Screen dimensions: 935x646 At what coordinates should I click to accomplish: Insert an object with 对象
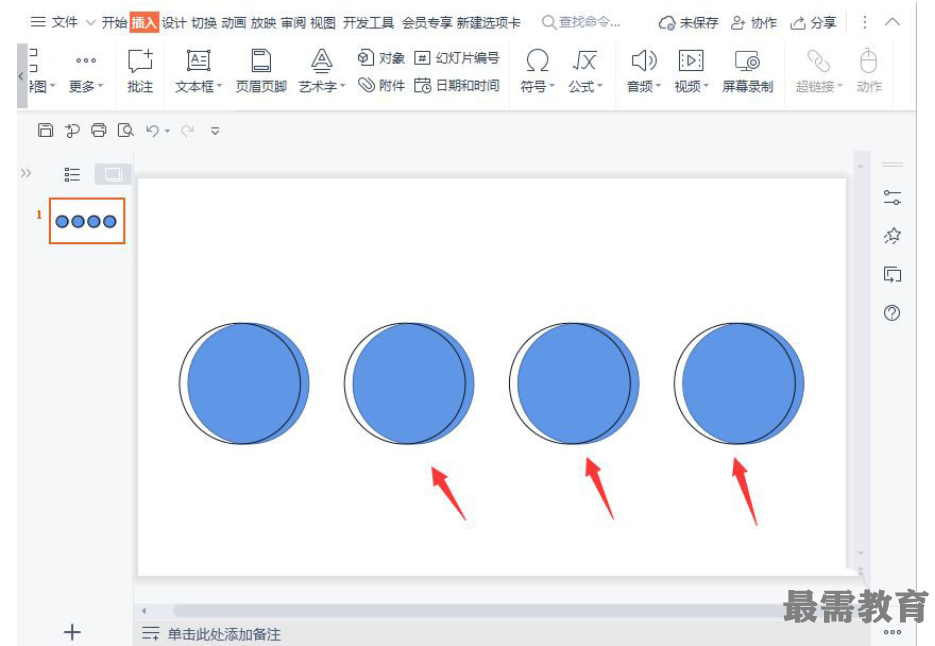381,58
